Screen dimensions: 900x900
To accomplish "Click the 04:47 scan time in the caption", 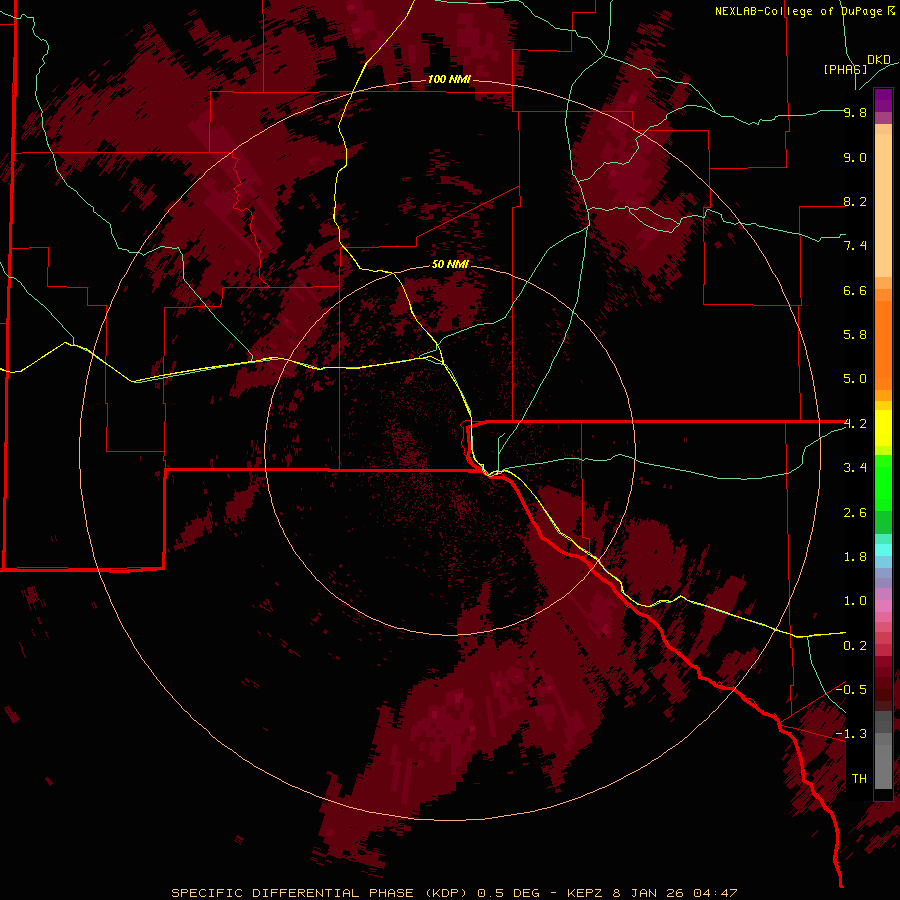I will pos(715,893).
